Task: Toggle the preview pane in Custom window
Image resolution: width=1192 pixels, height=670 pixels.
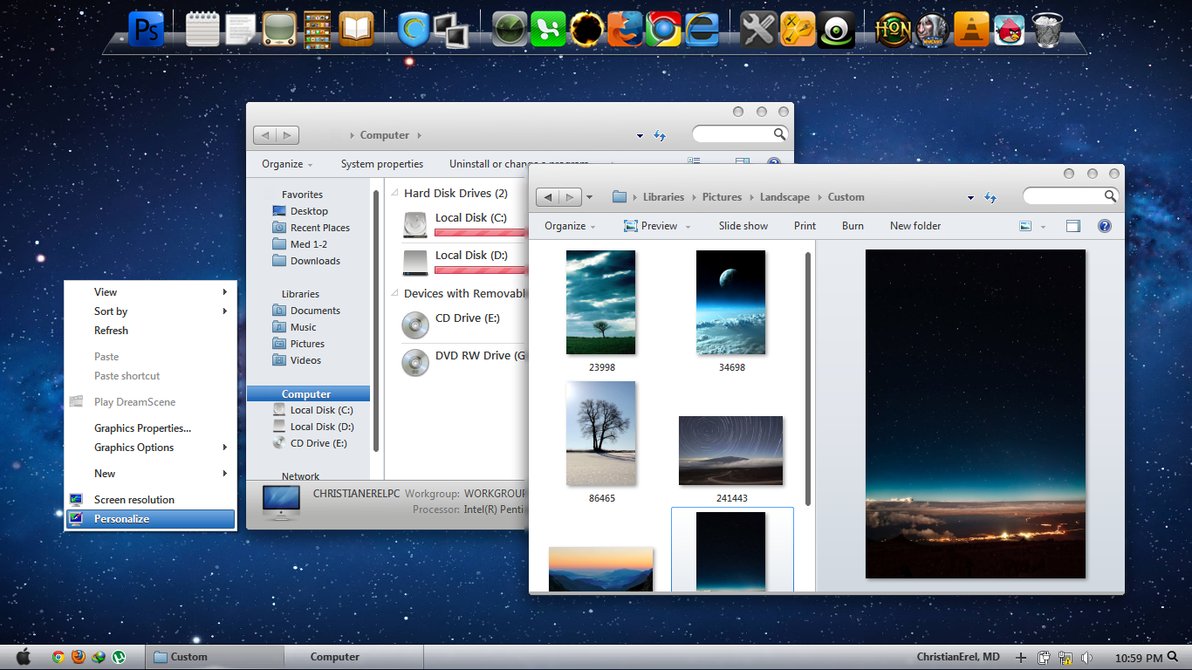Action: click(x=1073, y=226)
